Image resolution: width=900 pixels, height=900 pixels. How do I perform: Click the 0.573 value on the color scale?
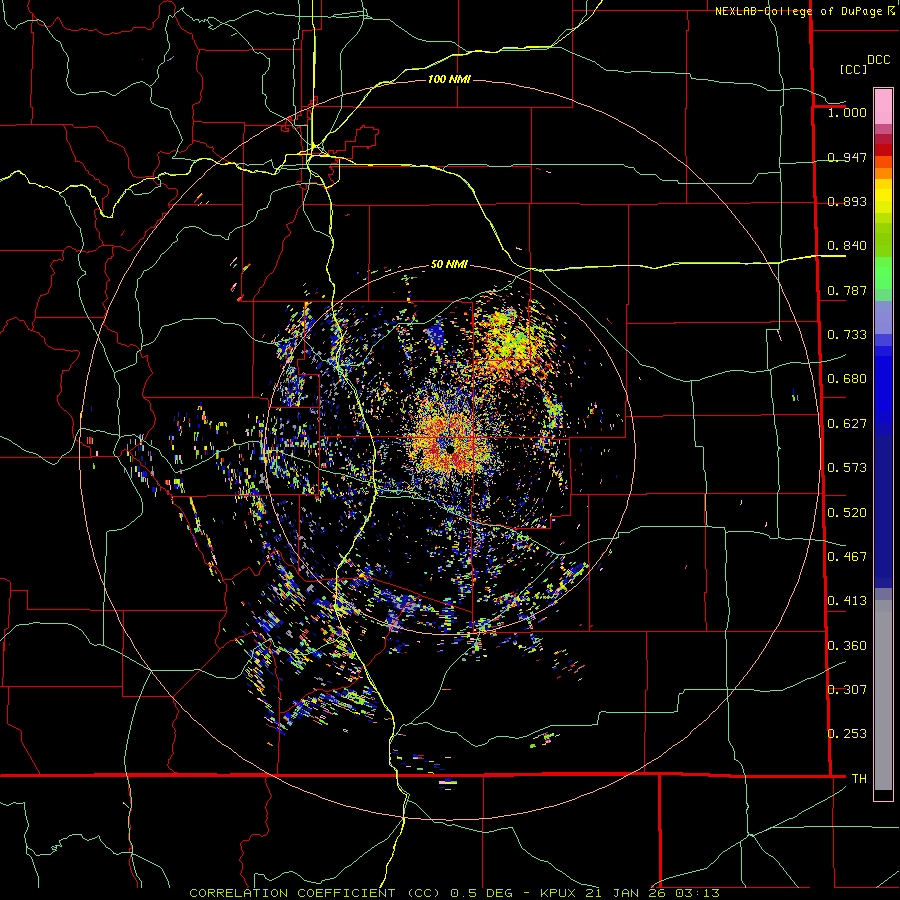point(847,468)
